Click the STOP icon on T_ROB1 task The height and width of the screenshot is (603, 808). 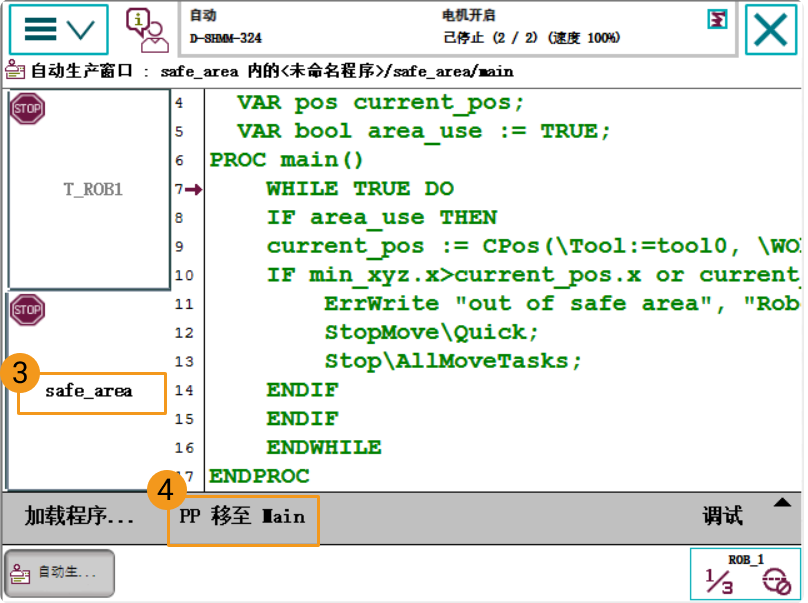[x=26, y=108]
